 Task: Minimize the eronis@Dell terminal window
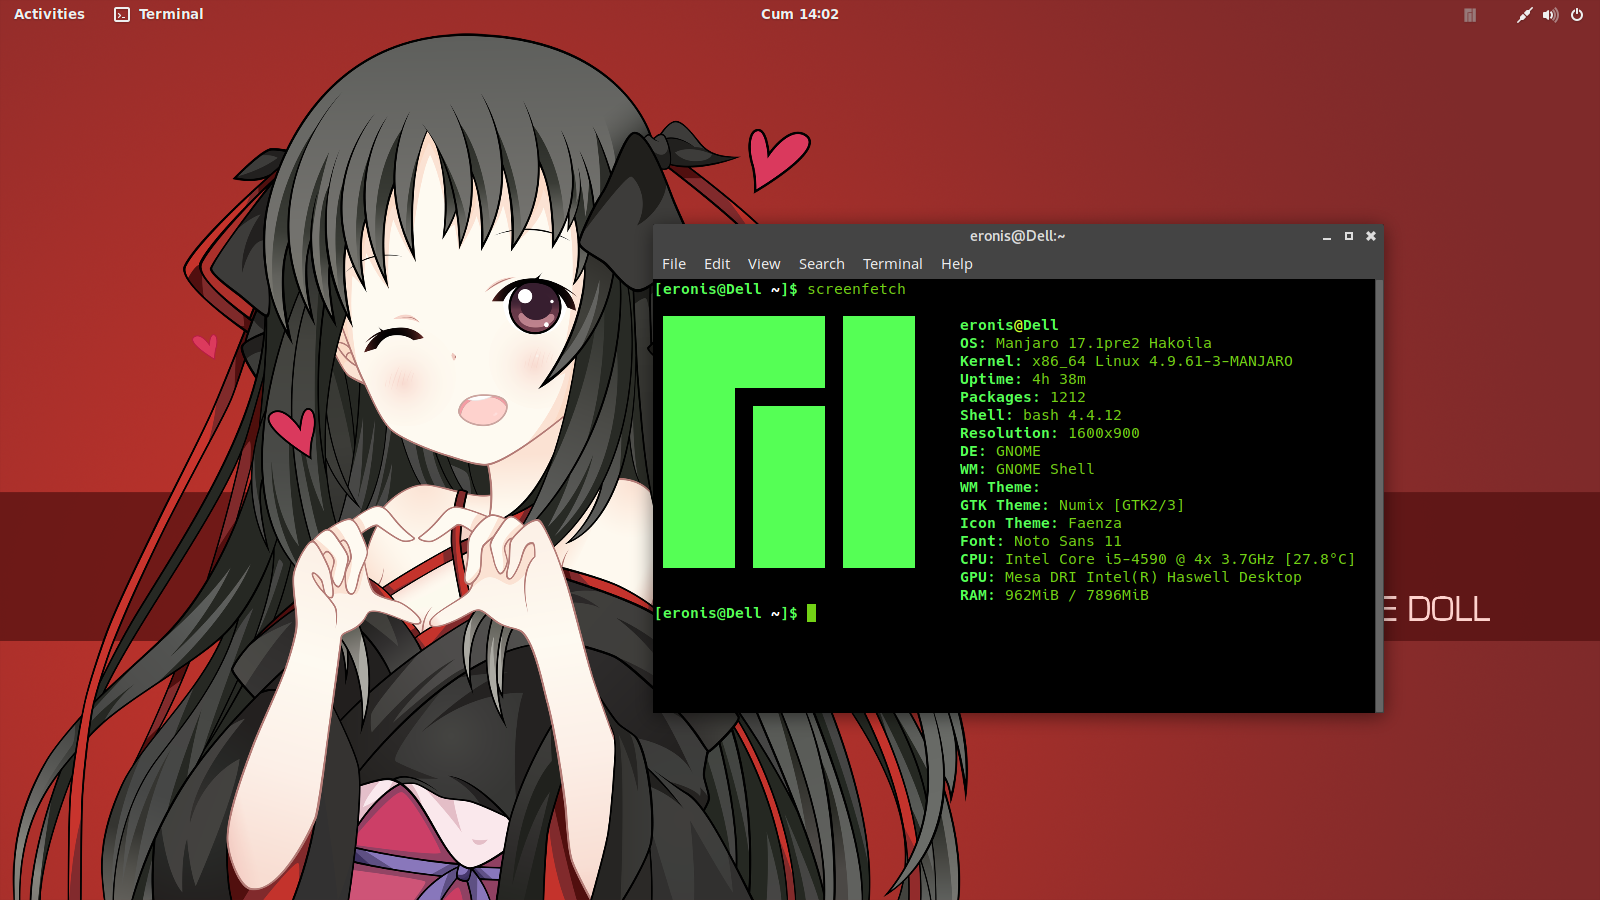coord(1327,237)
